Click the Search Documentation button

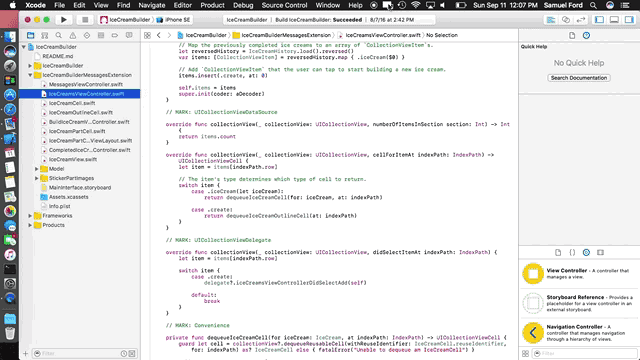pos(579,78)
